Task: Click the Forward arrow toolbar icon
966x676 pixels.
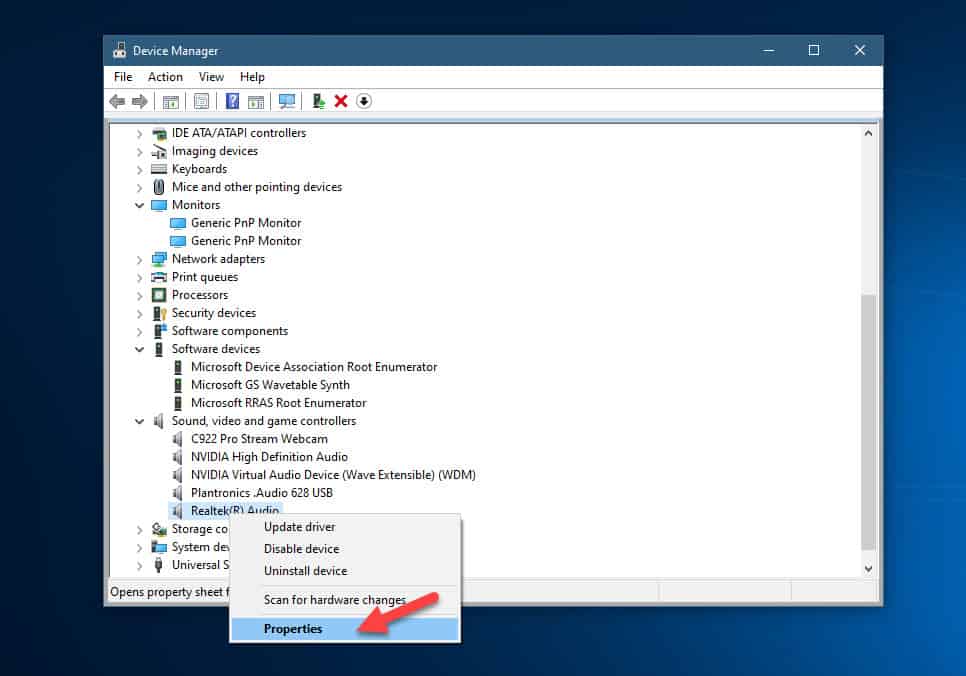Action: point(140,101)
